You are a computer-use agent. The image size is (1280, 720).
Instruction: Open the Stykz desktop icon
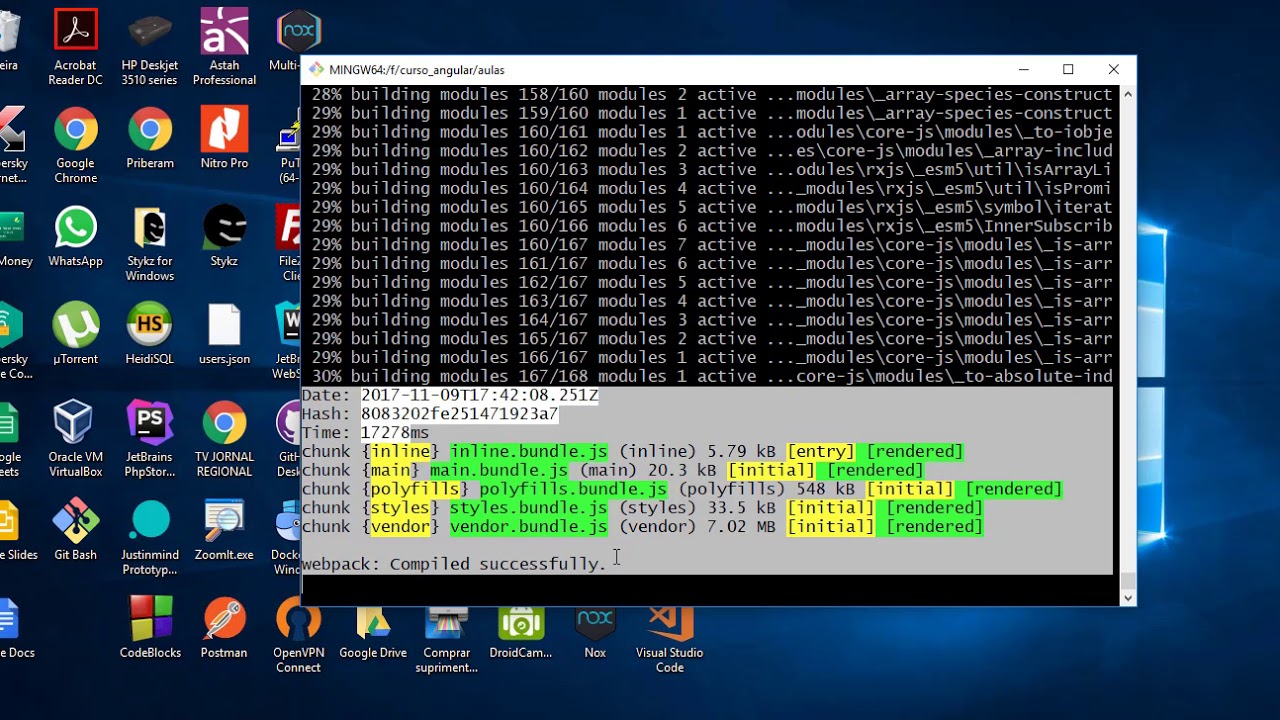(x=224, y=237)
